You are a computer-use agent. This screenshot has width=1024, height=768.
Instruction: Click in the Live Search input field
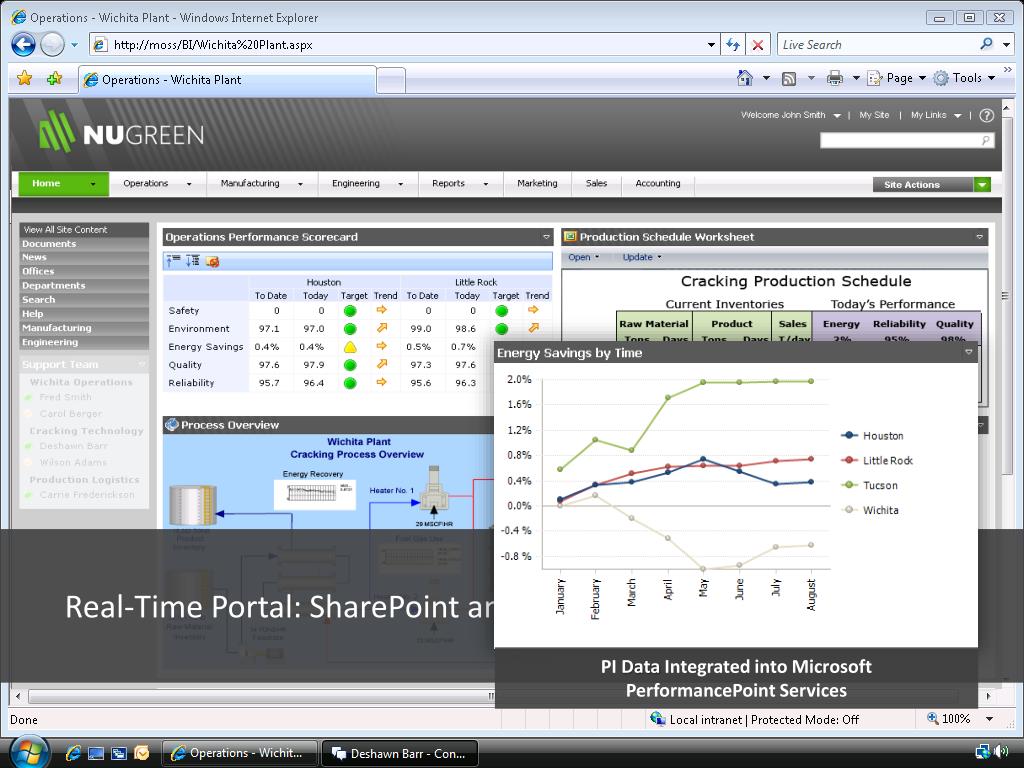tap(877, 44)
